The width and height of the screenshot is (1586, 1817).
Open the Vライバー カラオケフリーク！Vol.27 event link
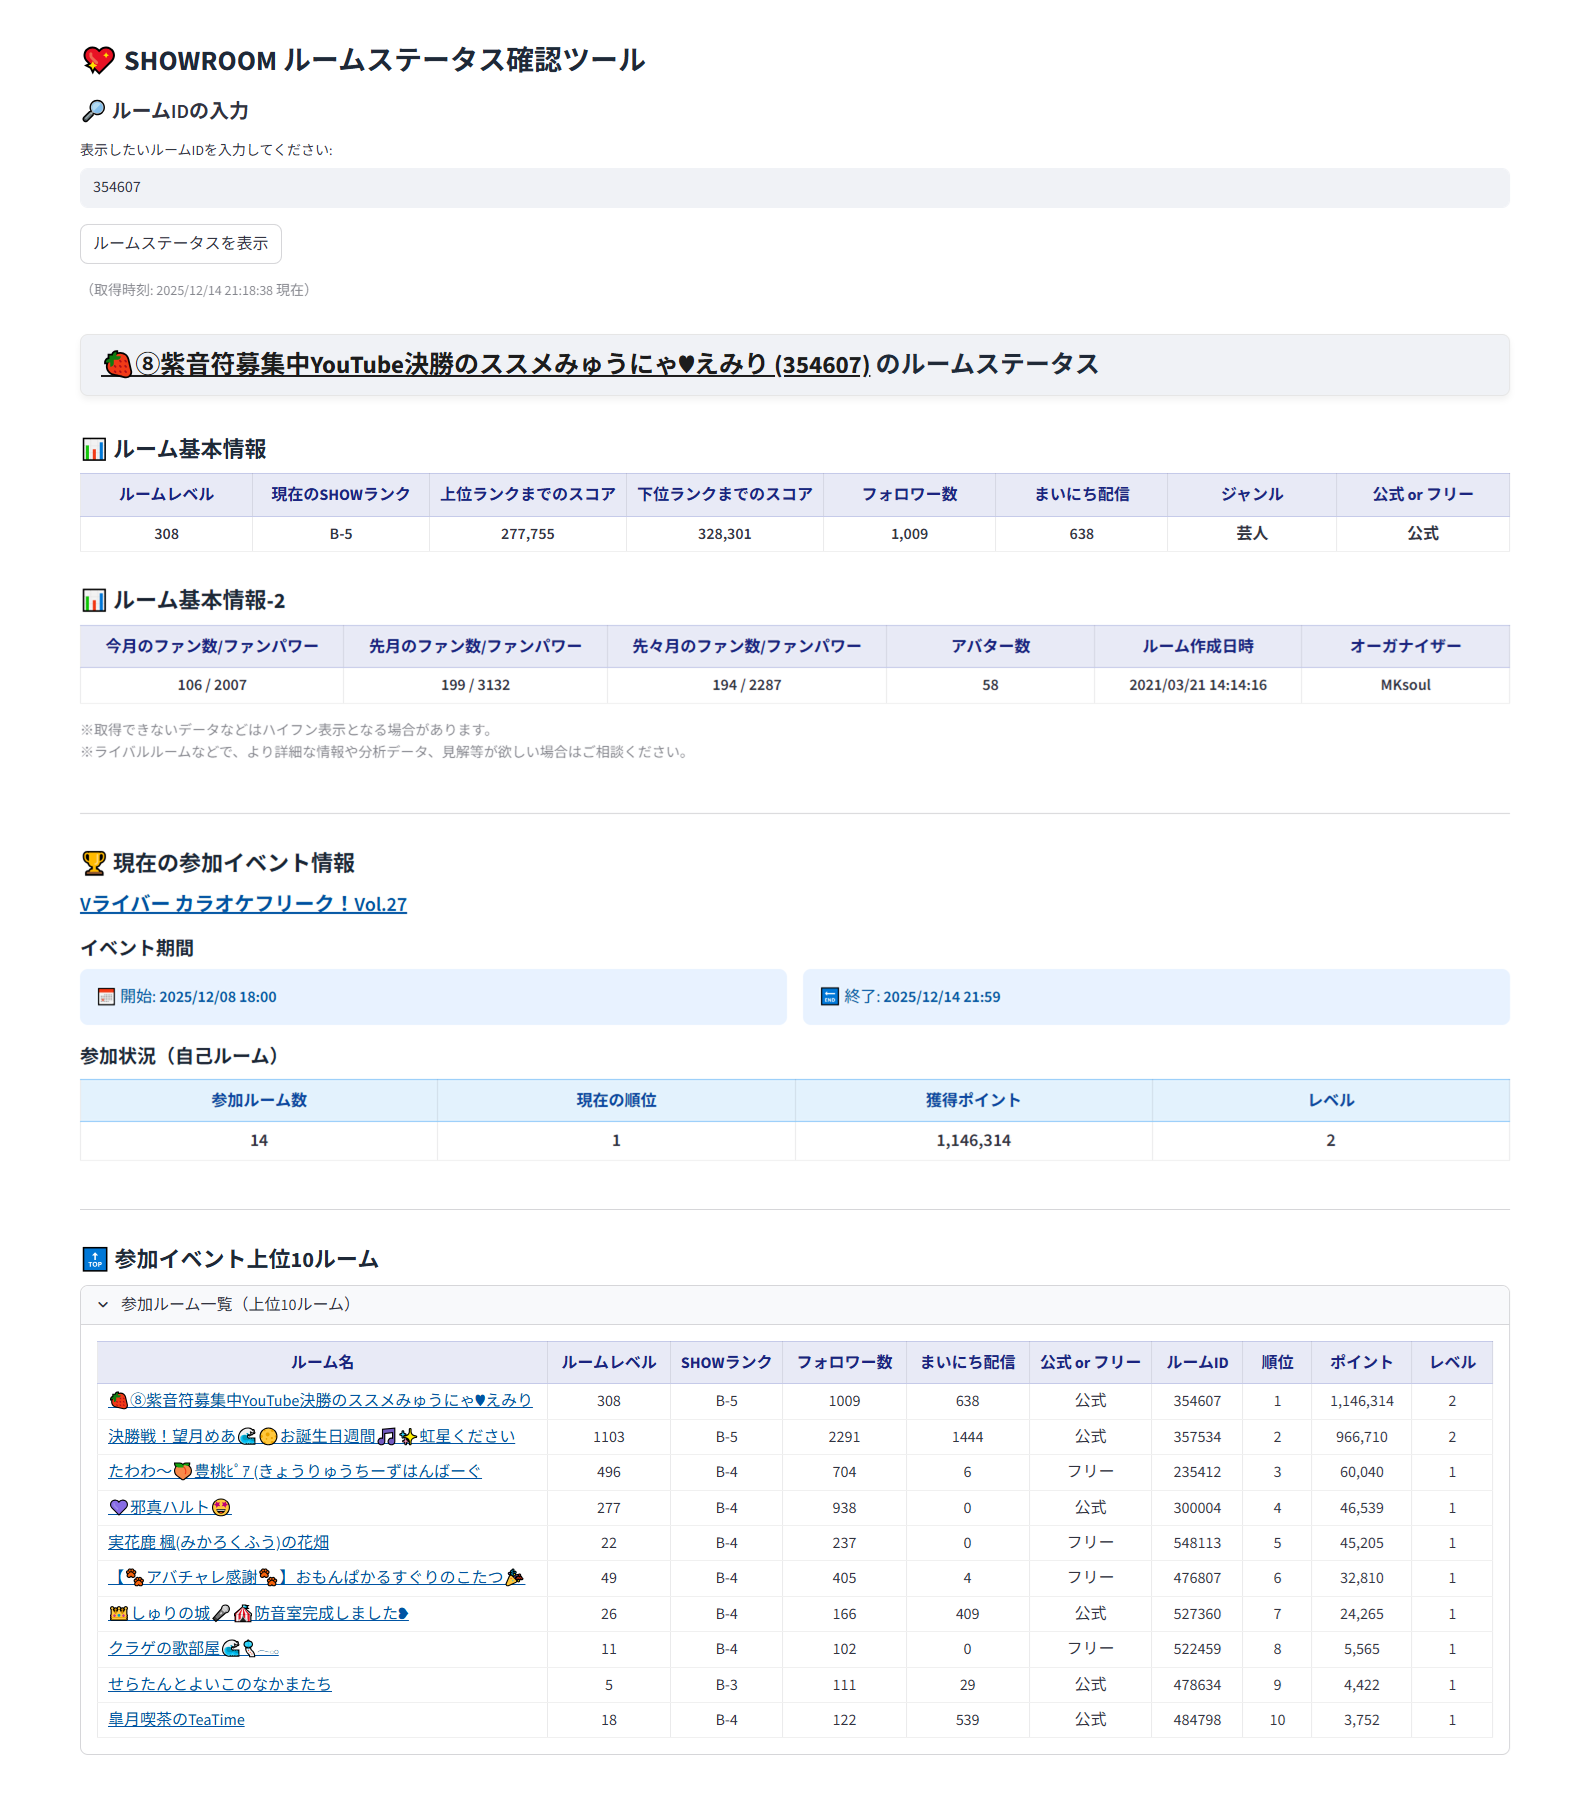(x=243, y=904)
